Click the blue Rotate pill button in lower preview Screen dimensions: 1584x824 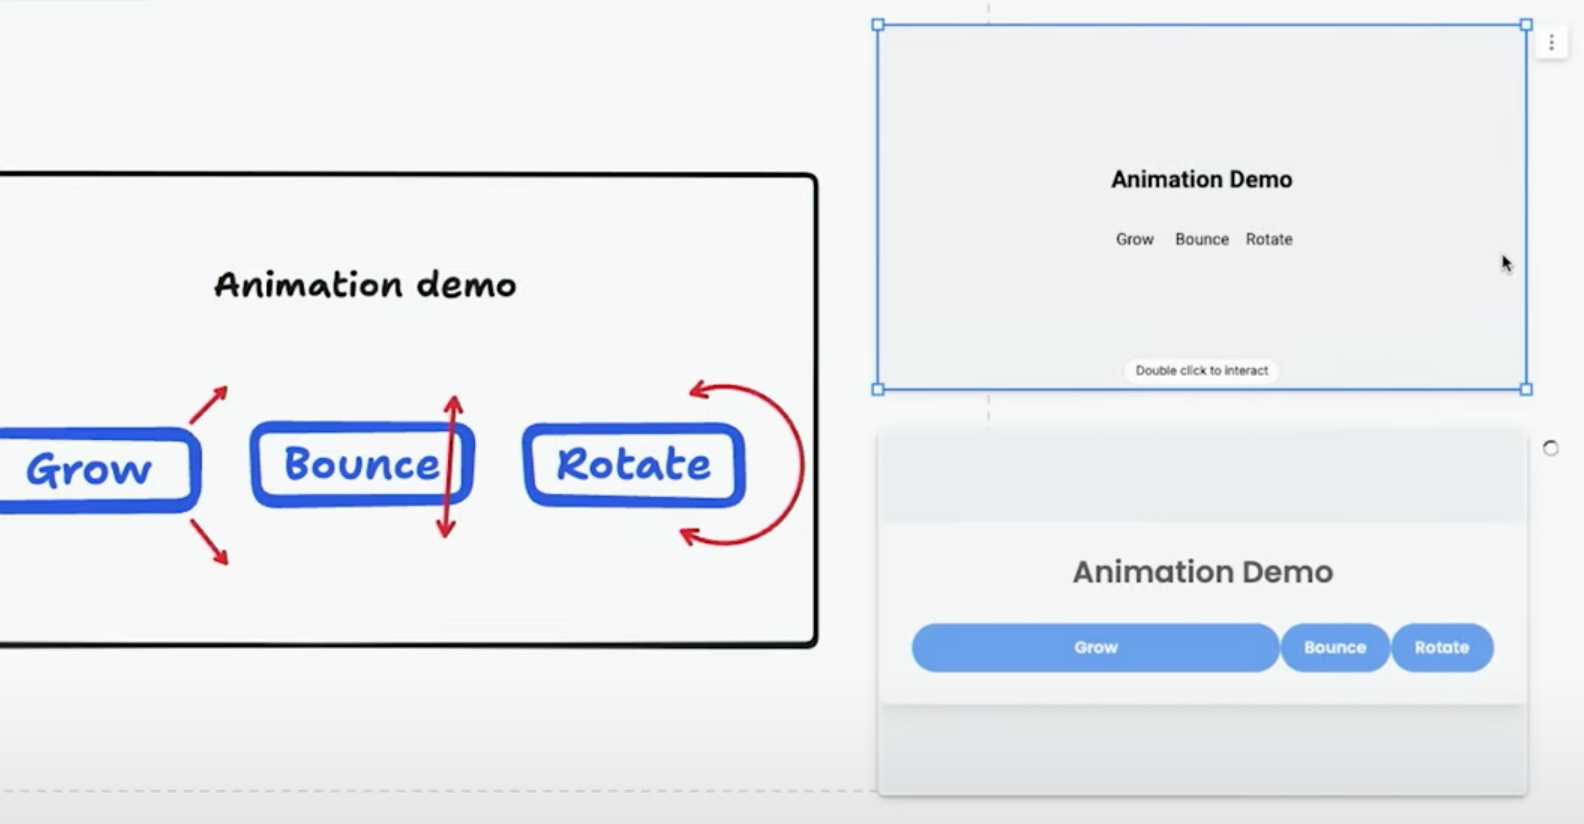(1442, 648)
